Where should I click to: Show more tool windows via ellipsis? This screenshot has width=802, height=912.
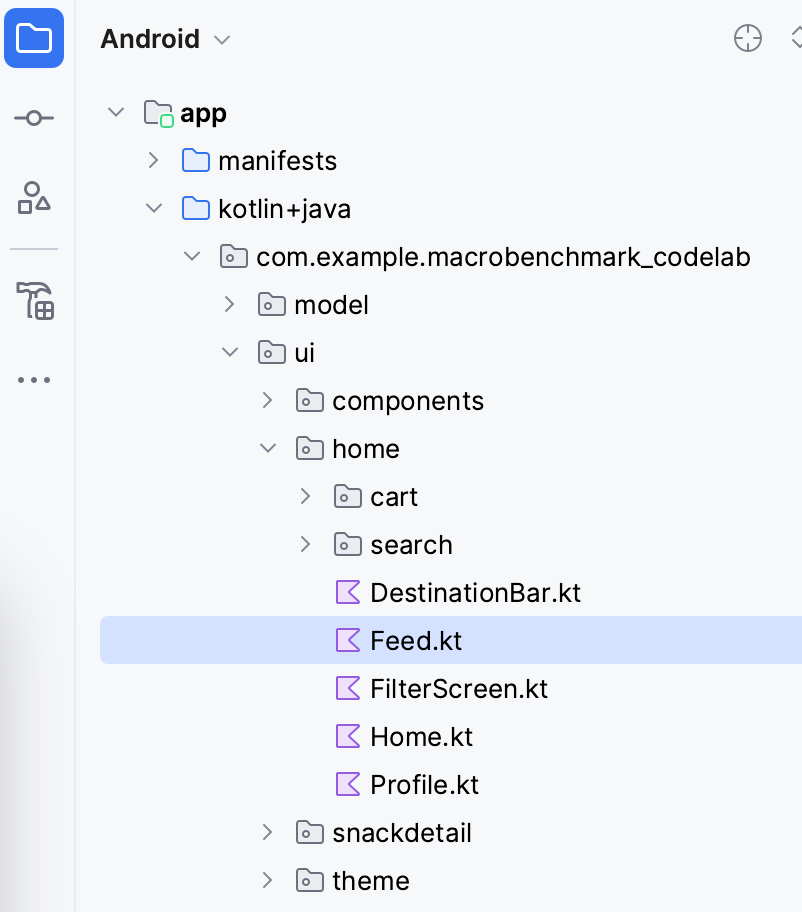tap(34, 380)
